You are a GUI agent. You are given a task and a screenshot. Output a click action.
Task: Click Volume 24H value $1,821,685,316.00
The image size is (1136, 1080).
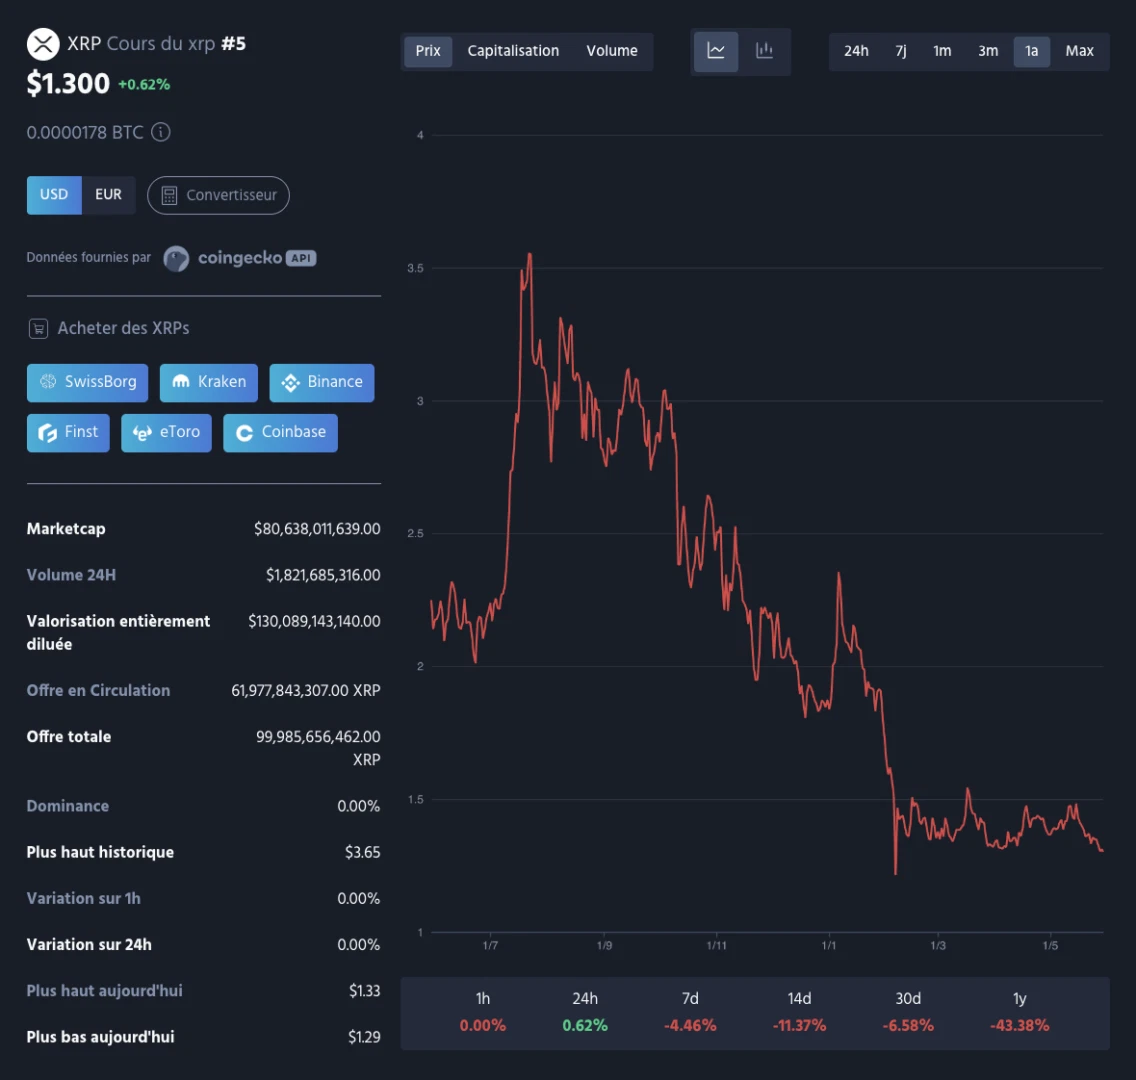(323, 576)
